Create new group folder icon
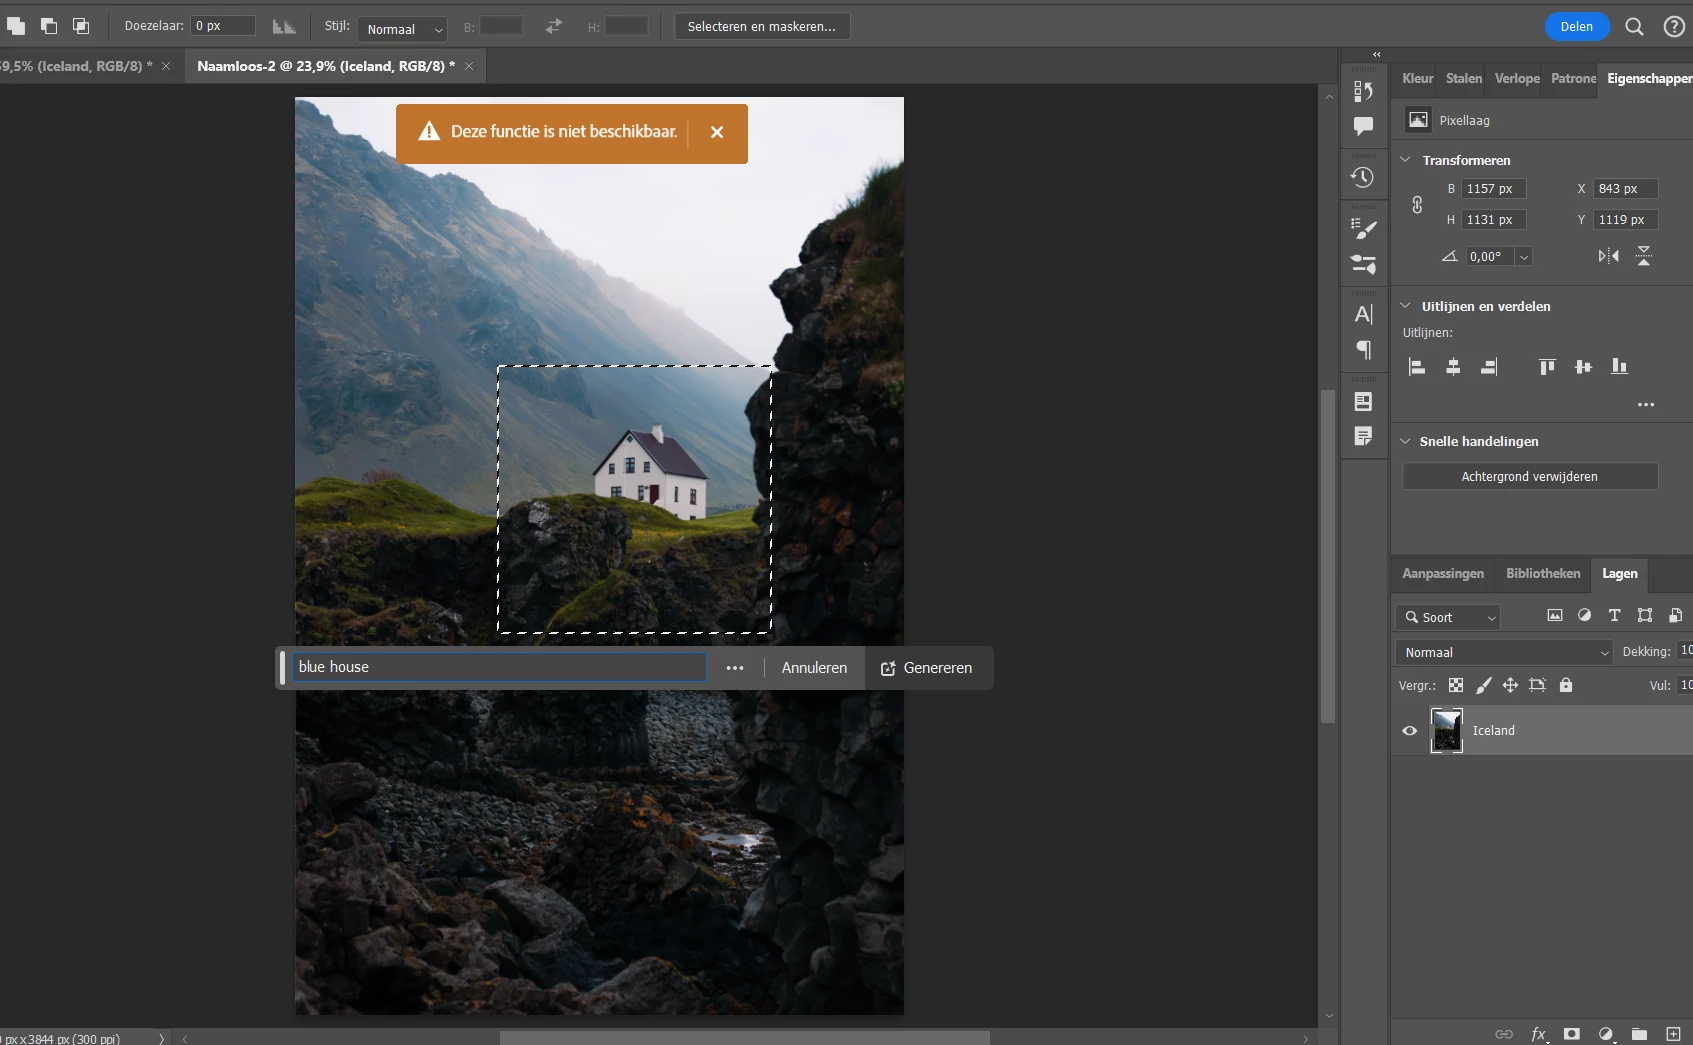Screen dimensions: 1693x1045 point(1639,1034)
